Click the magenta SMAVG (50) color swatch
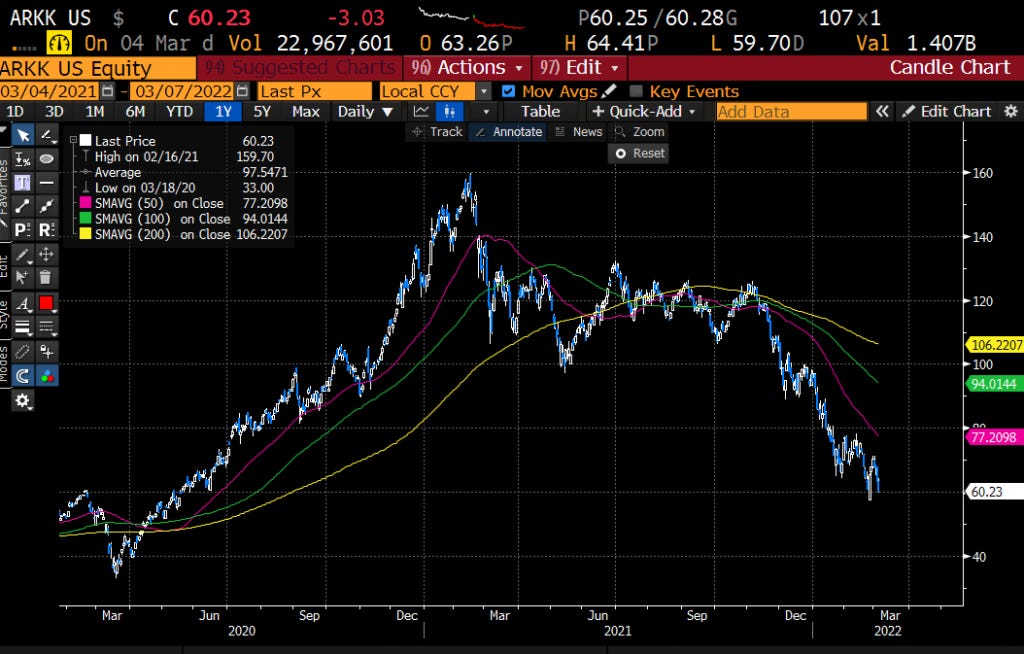The width and height of the screenshot is (1024, 654). tap(86, 203)
